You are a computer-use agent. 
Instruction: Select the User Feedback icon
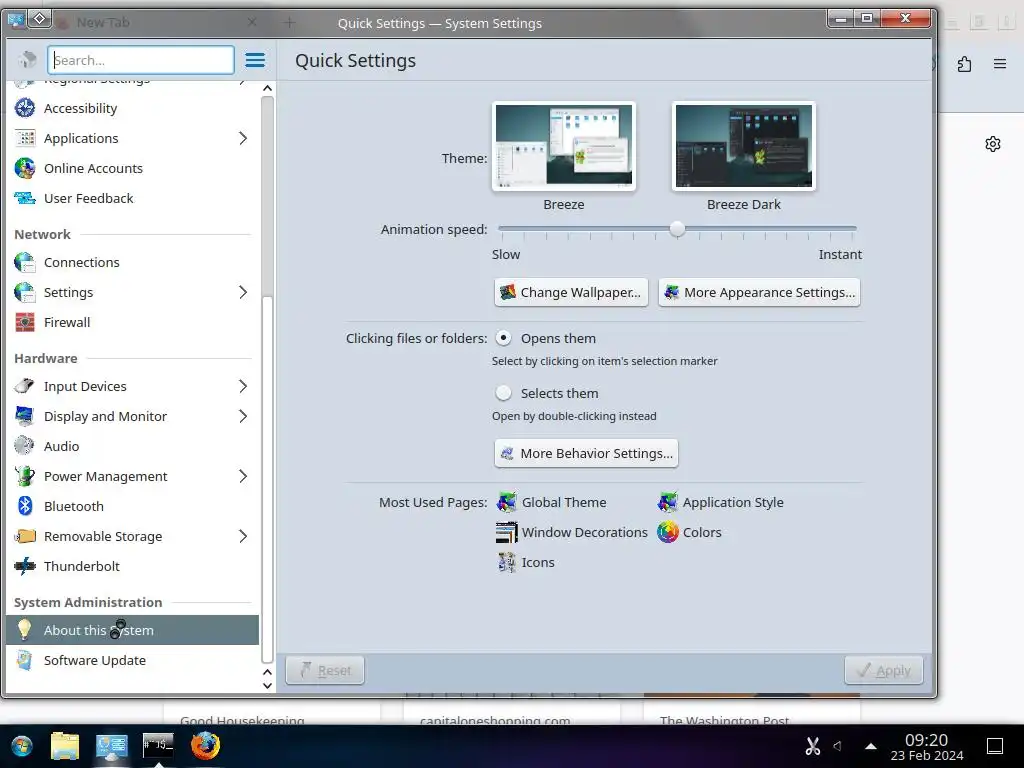[25, 199]
